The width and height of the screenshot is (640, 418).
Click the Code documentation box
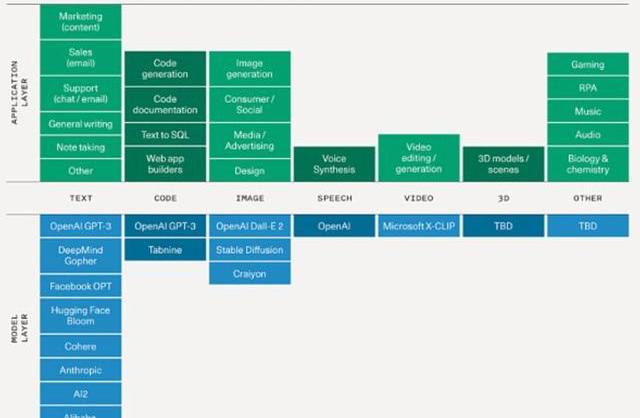[x=165, y=104]
